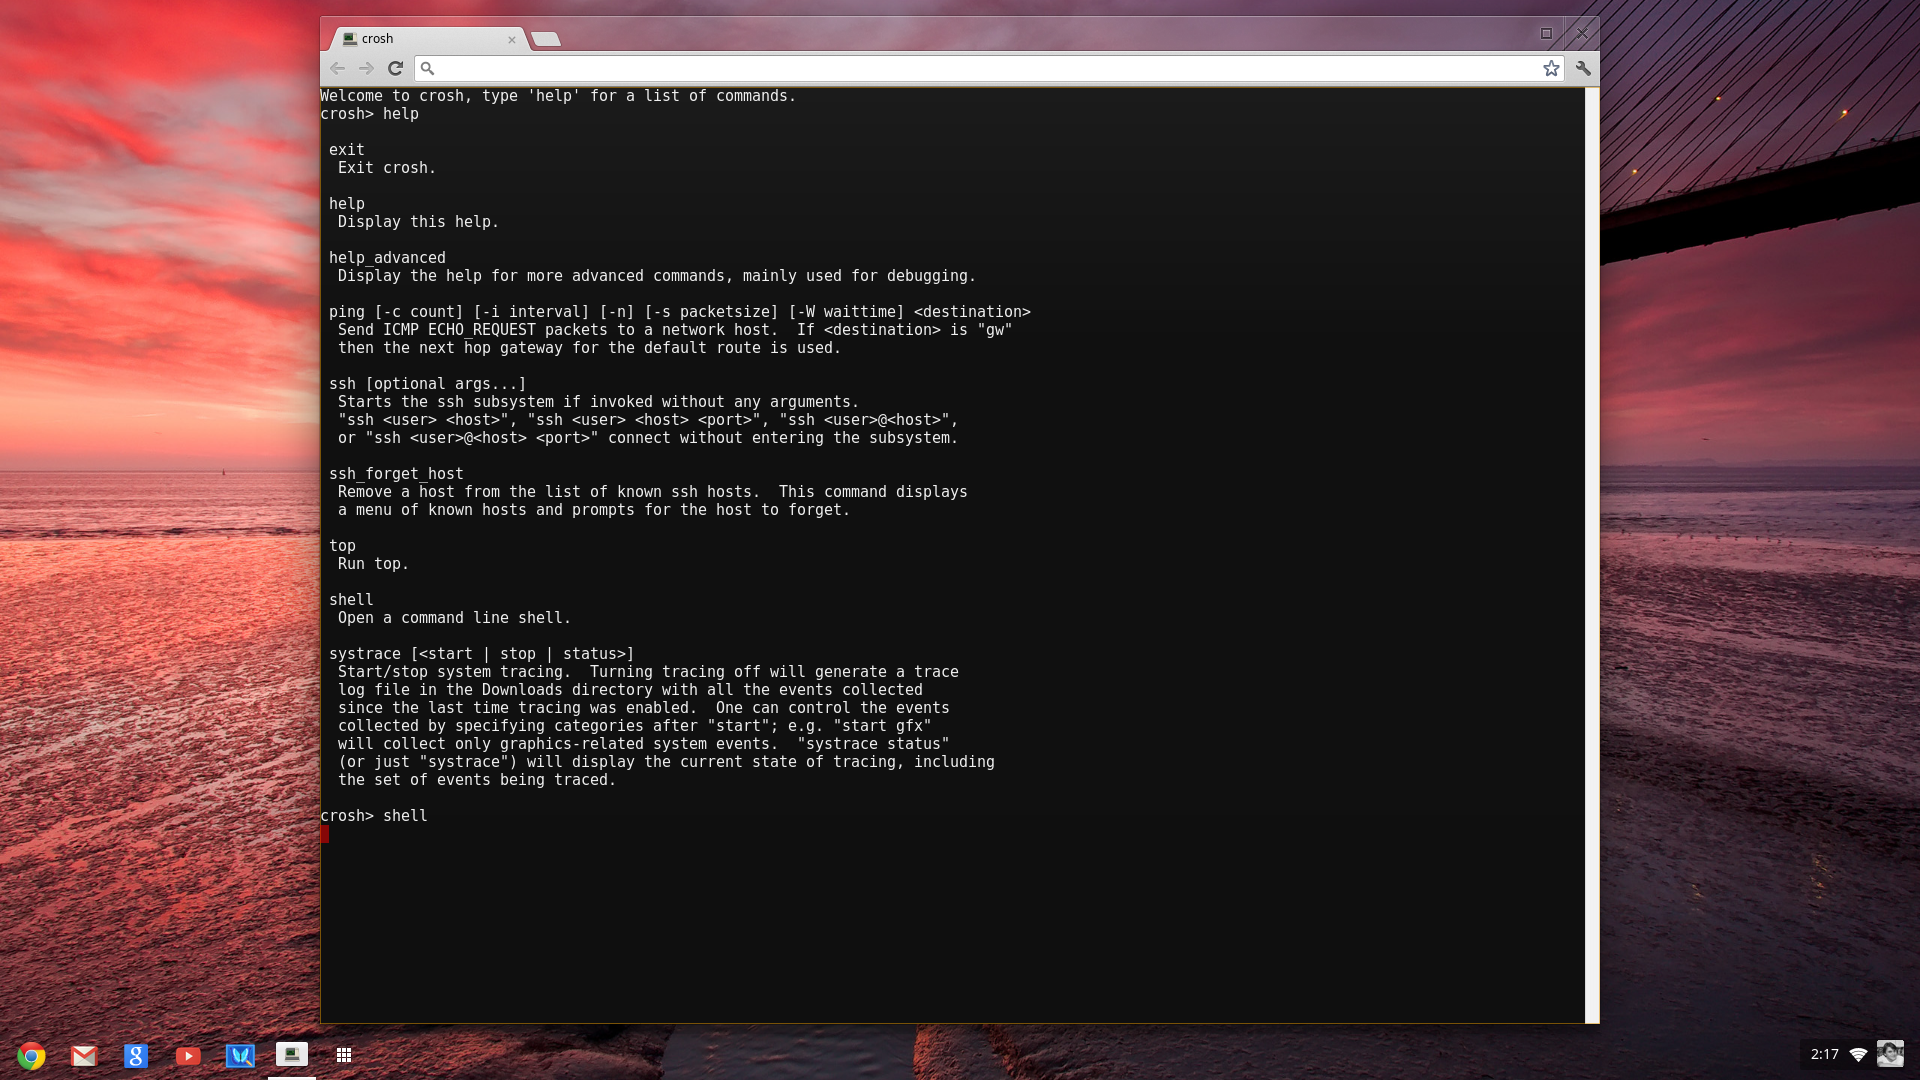
Task: Bookmark this page with the star icon
Action: (x=1551, y=68)
